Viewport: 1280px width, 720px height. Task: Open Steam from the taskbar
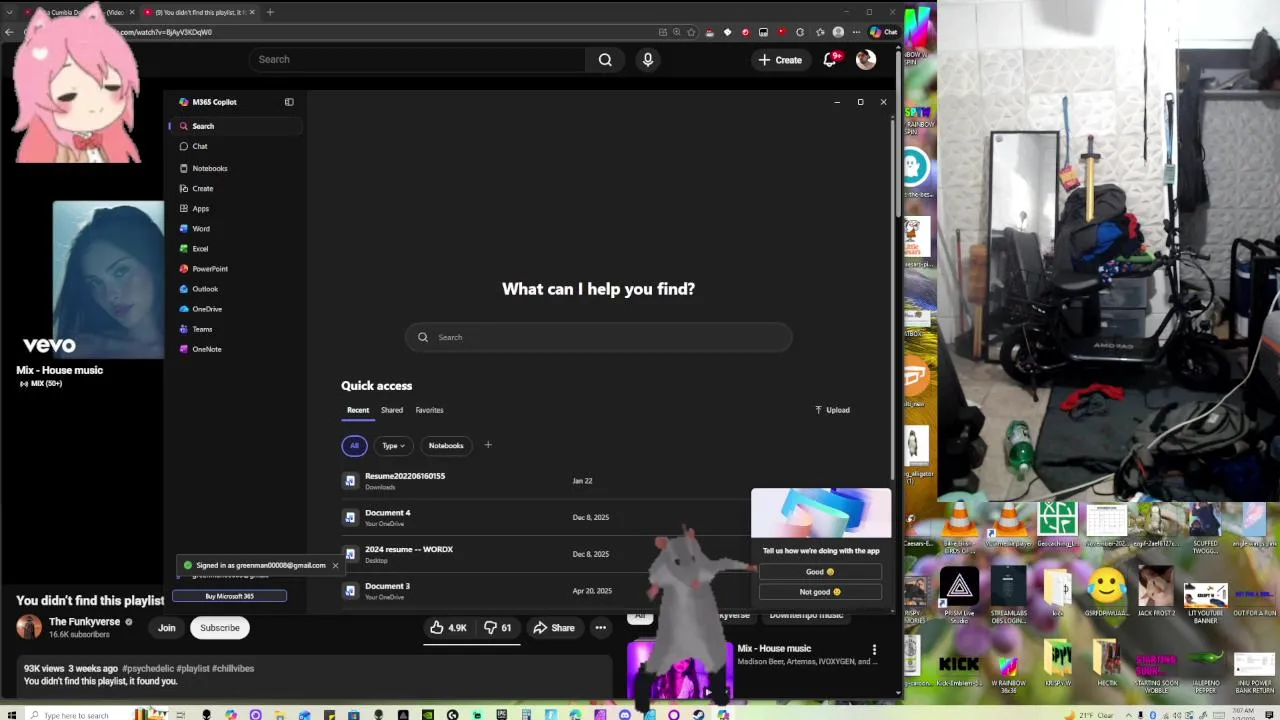point(698,715)
